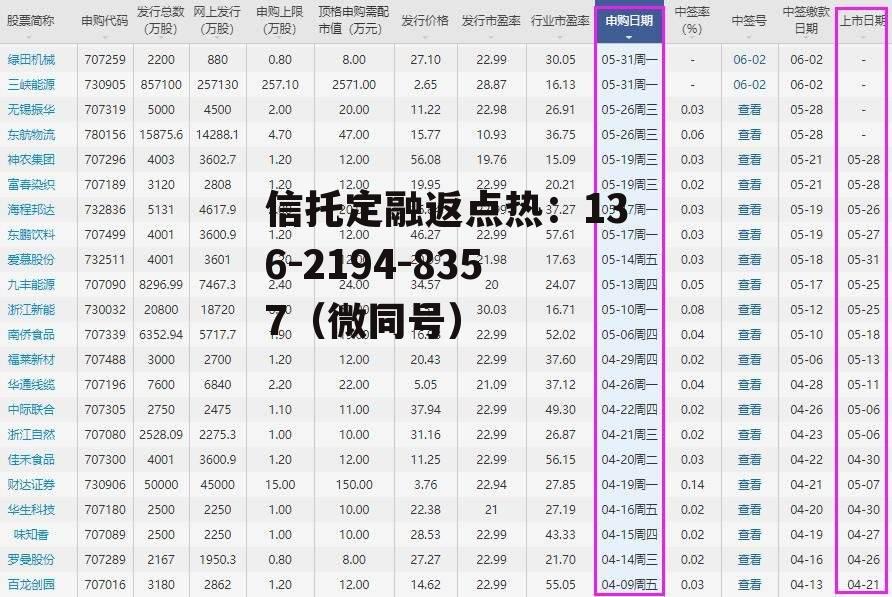Sort by 申购代码 column header
The height and width of the screenshot is (597, 892).
click(105, 21)
